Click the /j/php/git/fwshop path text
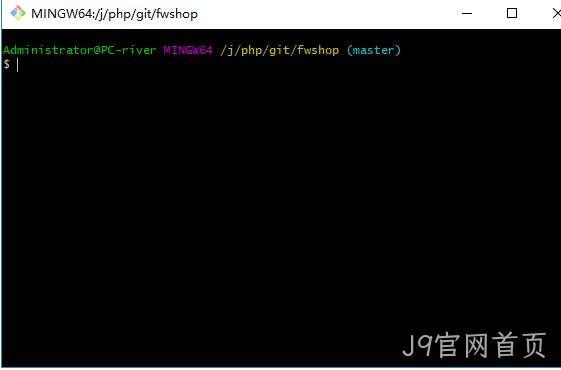The height and width of the screenshot is (370, 561). pos(279,50)
